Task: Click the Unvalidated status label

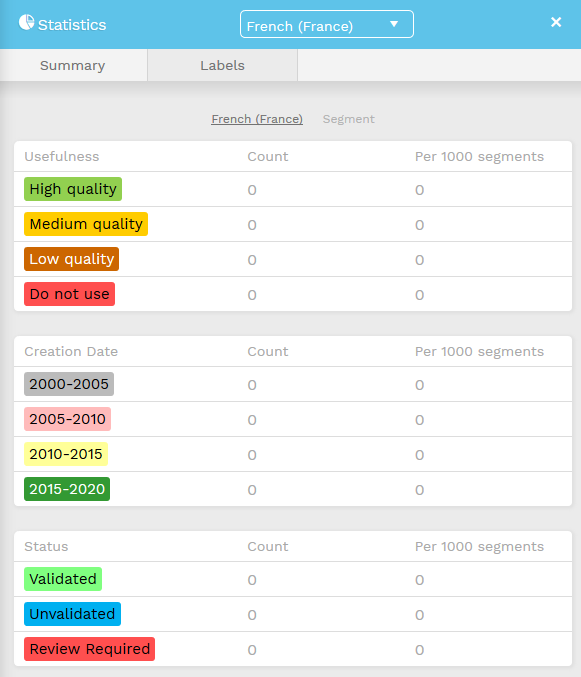Action: coord(73,614)
